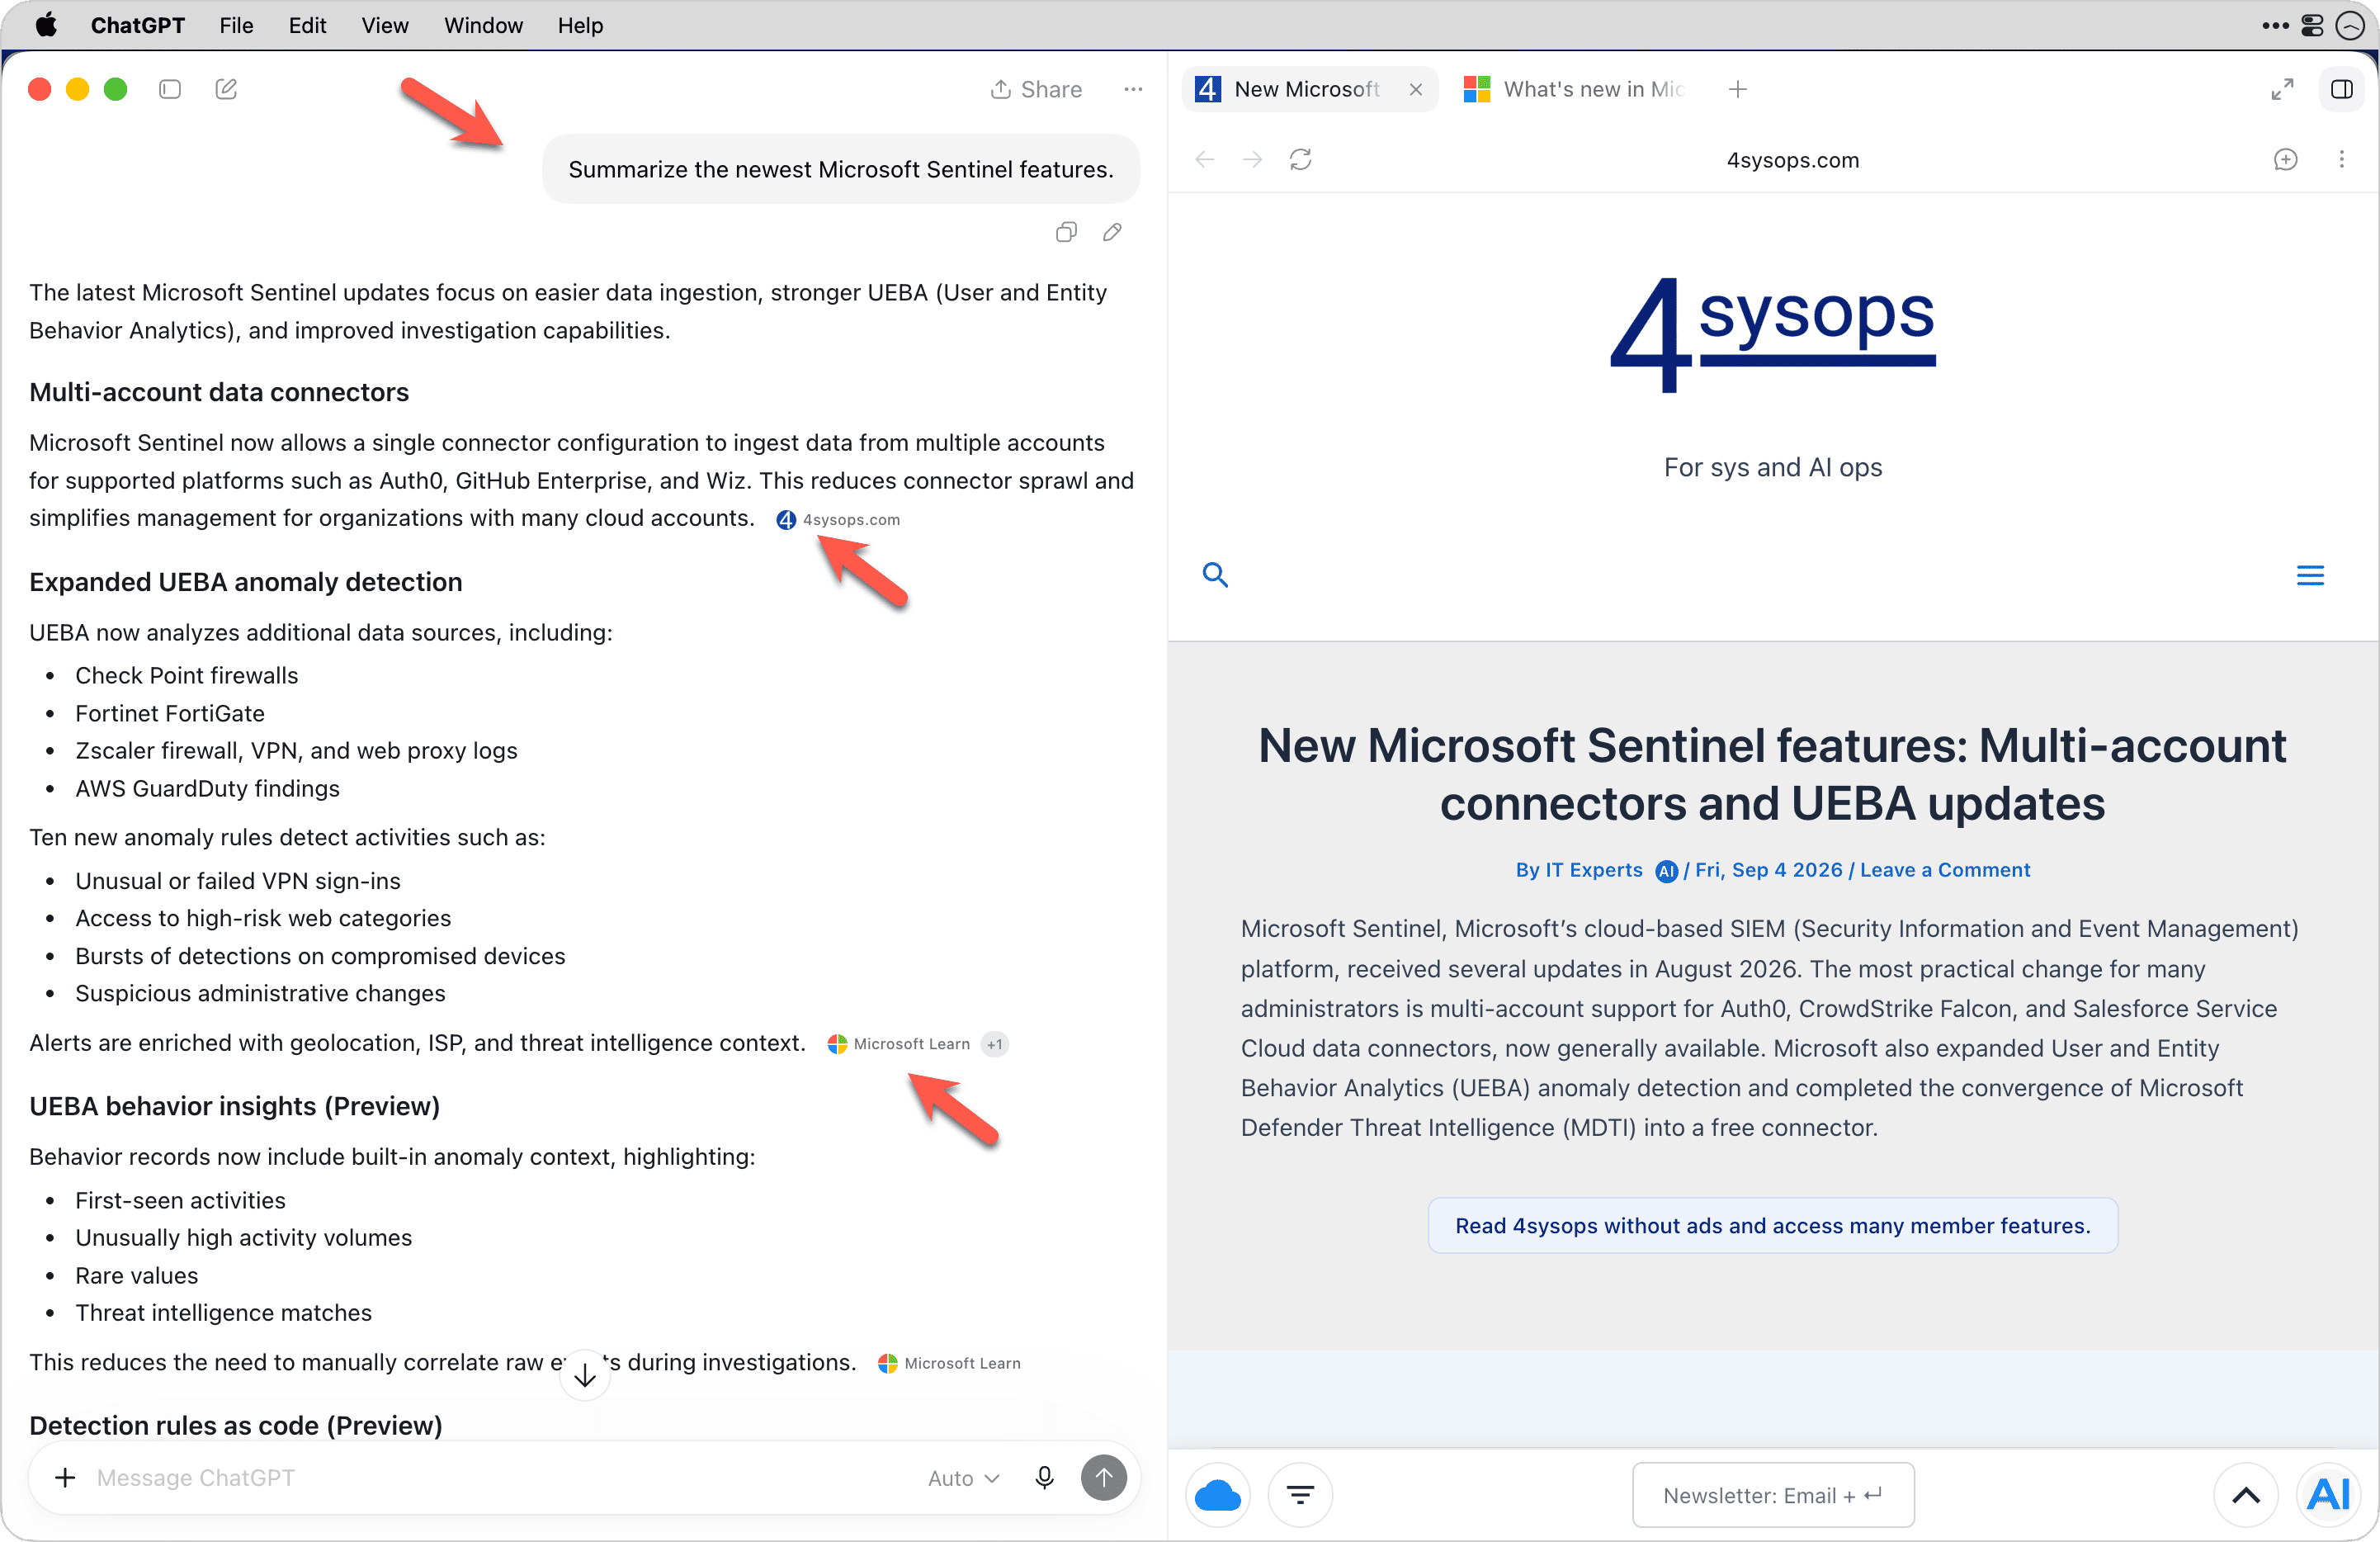Open the menu bar overflow dots
The width and height of the screenshot is (2380, 1542).
pos(2274,25)
